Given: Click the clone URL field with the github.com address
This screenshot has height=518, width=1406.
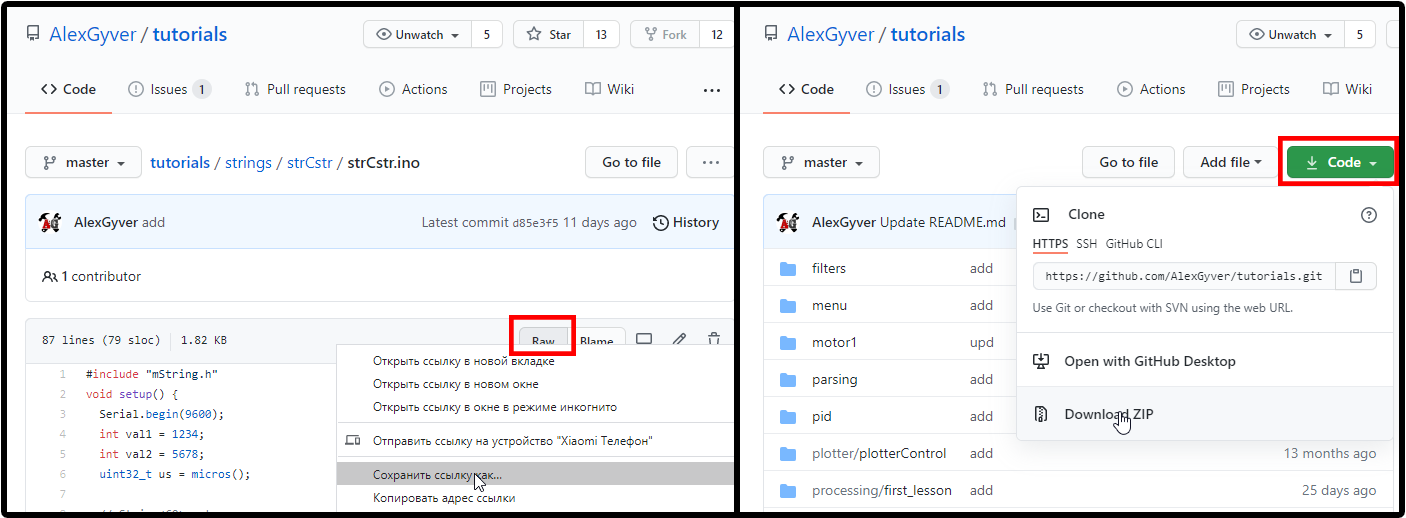Looking at the screenshot, I should pos(1185,276).
